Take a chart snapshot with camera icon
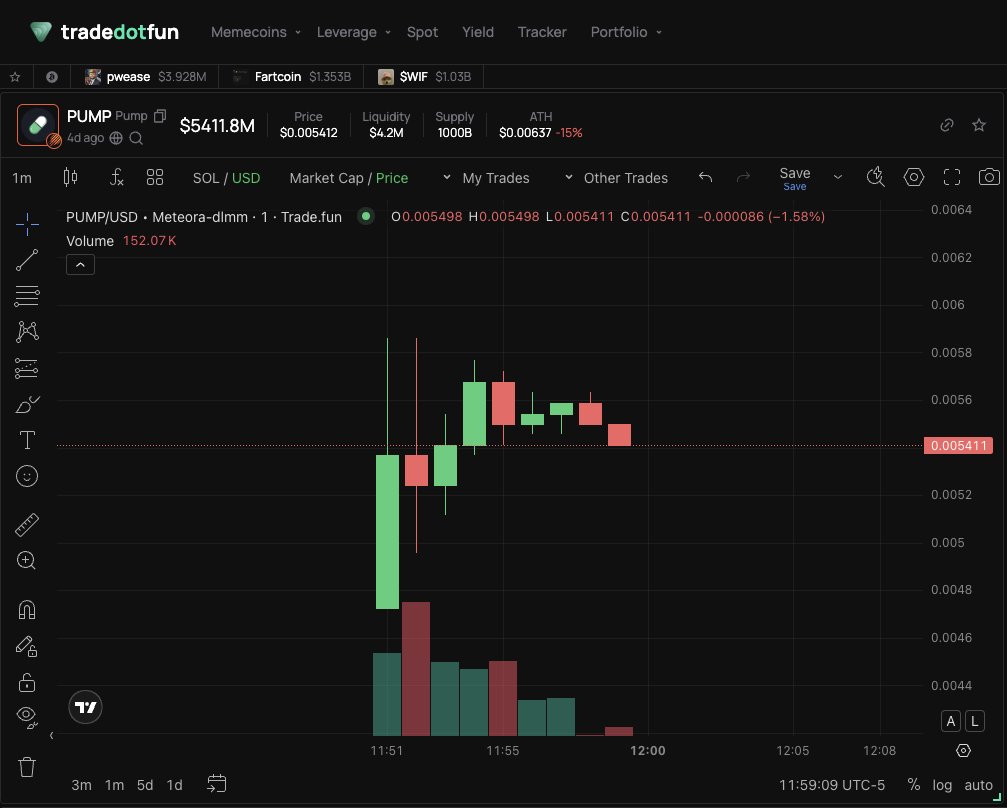Screen dimensions: 1007x808 point(989,177)
